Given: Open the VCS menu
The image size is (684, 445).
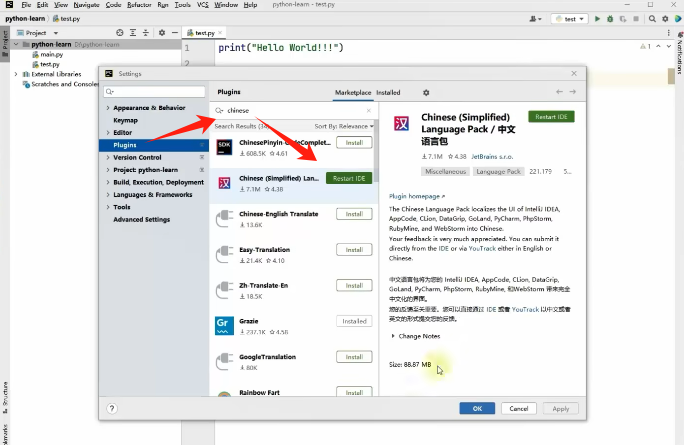Looking at the screenshot, I should click(x=202, y=5).
